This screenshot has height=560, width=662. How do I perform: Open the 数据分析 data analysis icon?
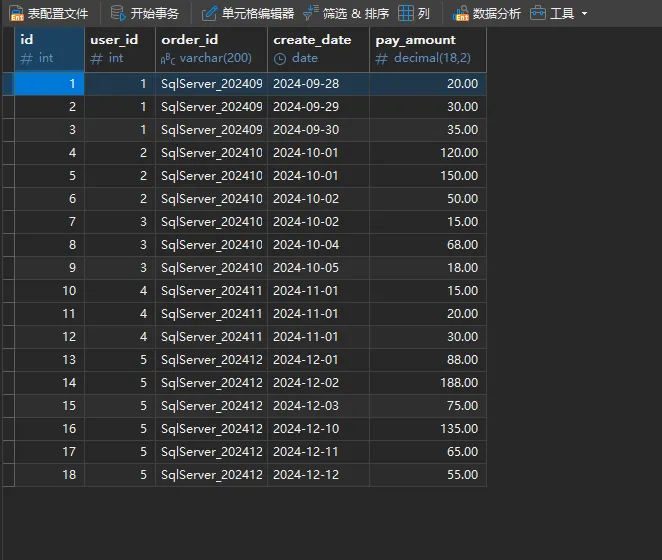tap(461, 14)
